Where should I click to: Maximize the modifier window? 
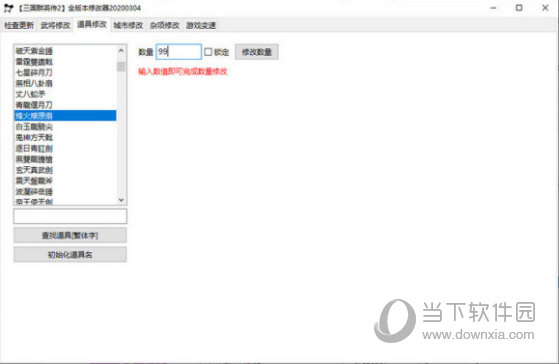(519, 8)
